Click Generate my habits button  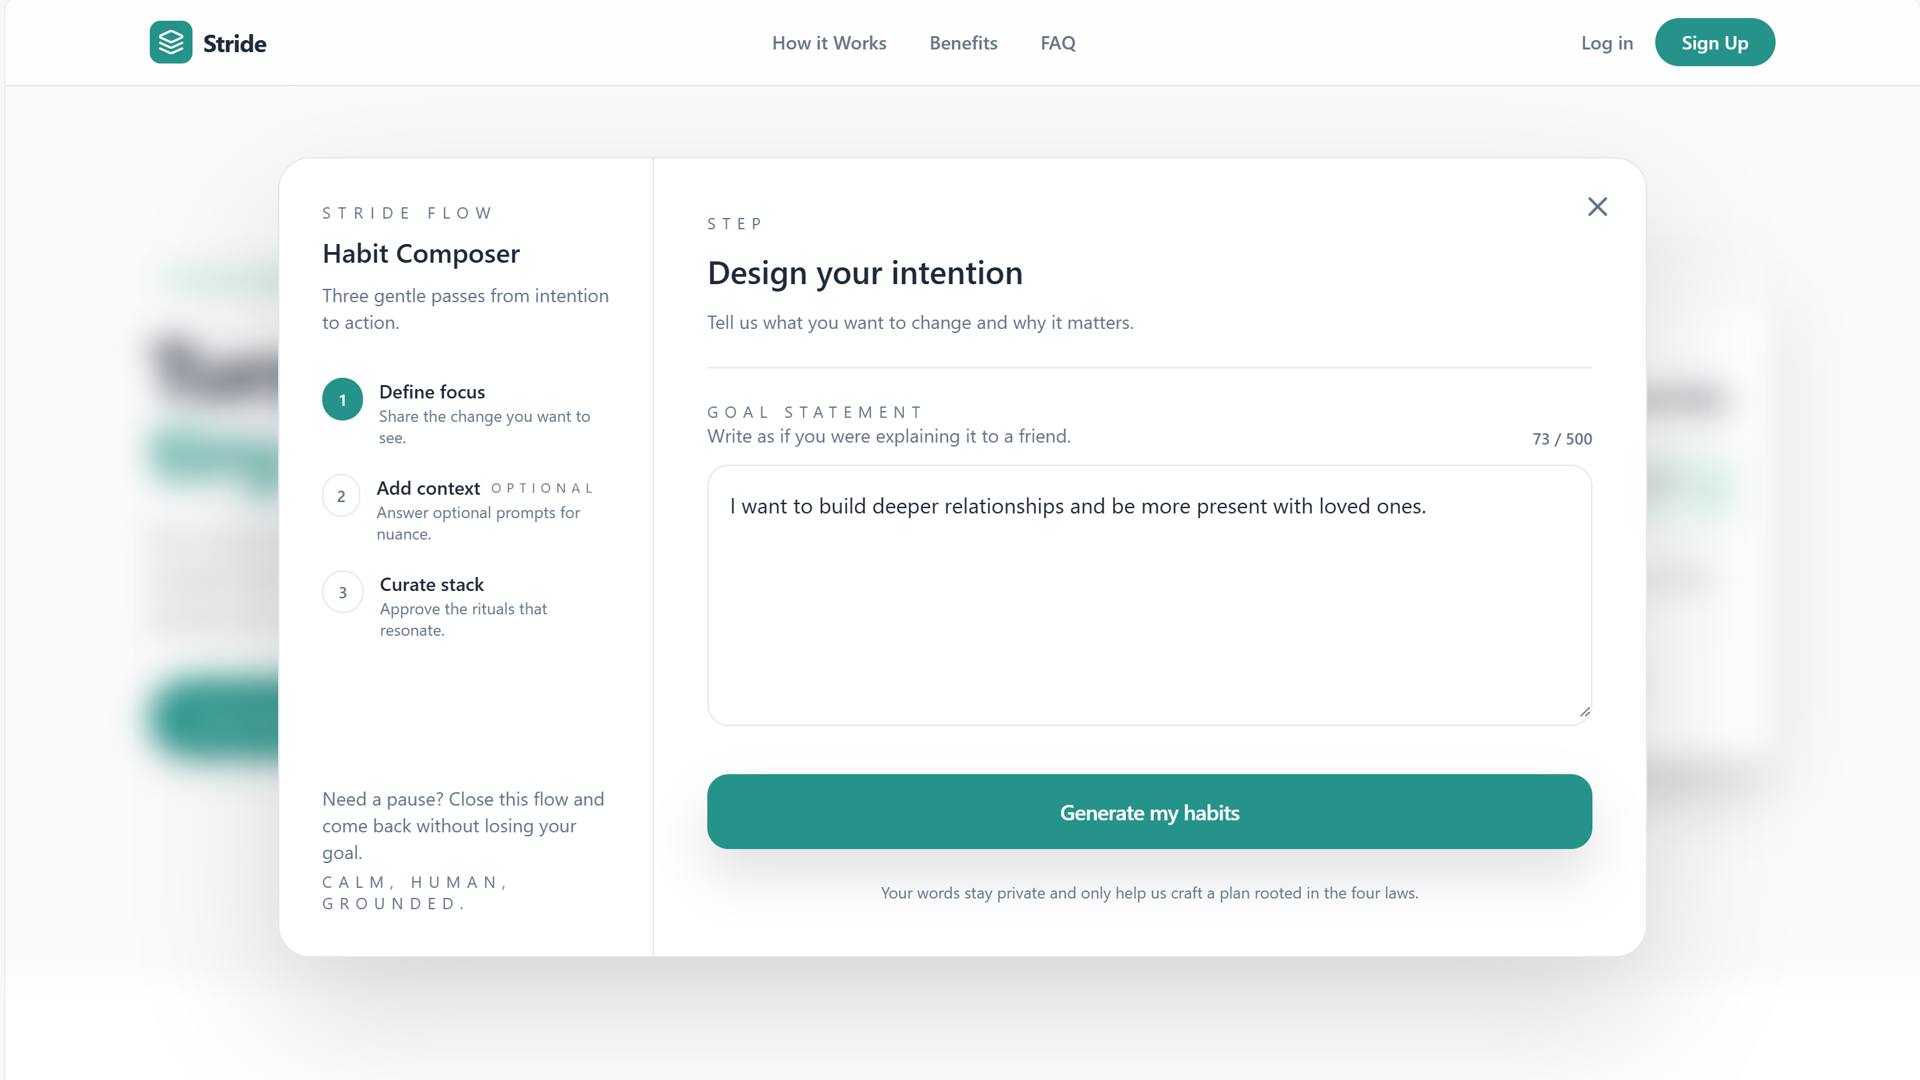1149,812
